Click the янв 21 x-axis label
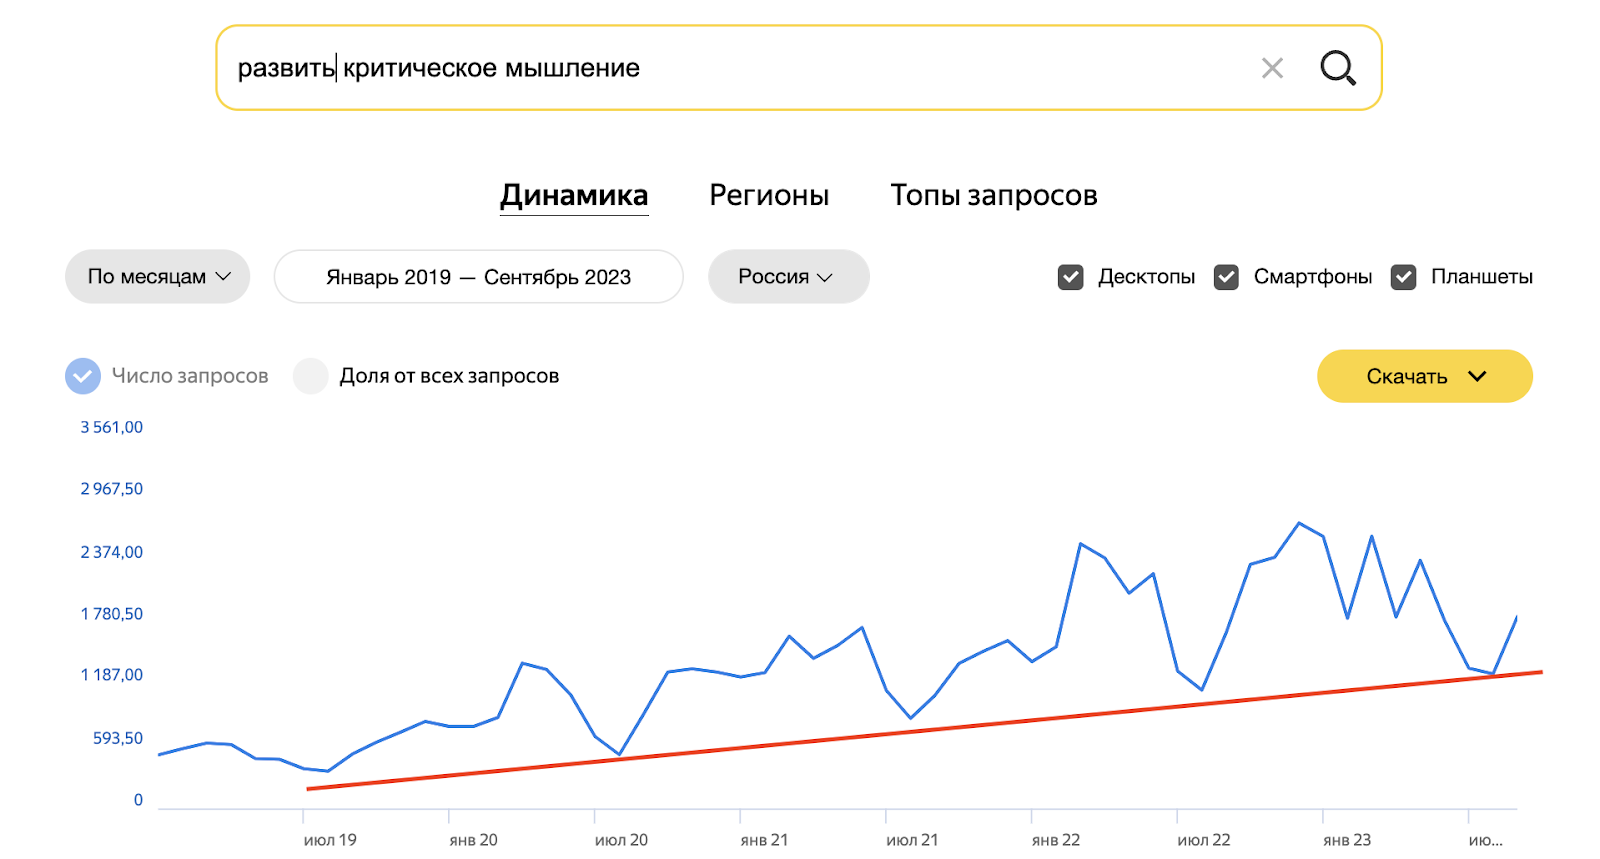The image size is (1600, 859). 764,840
